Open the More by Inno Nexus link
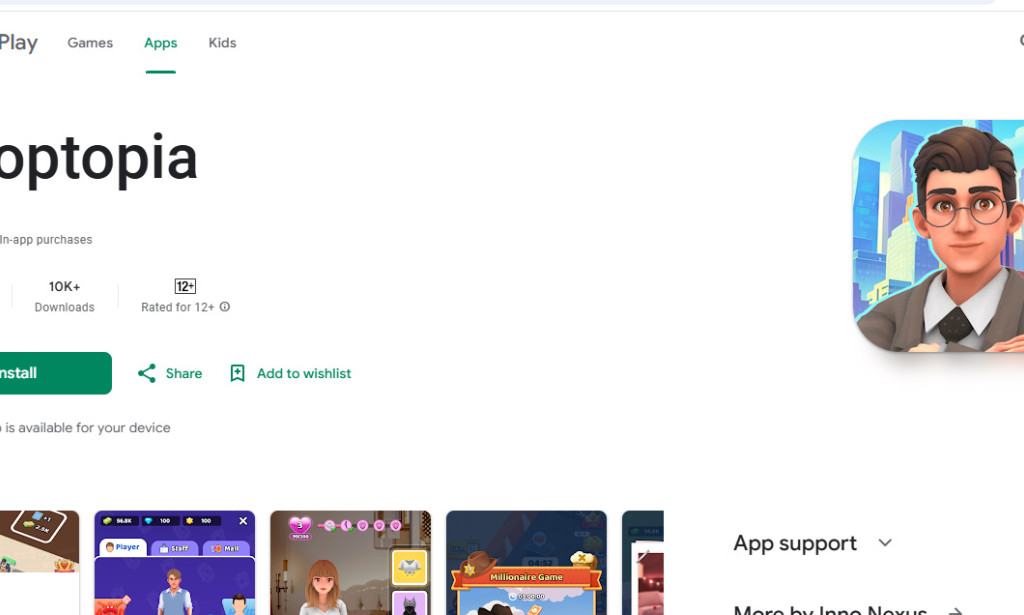This screenshot has width=1024, height=615. click(830, 609)
